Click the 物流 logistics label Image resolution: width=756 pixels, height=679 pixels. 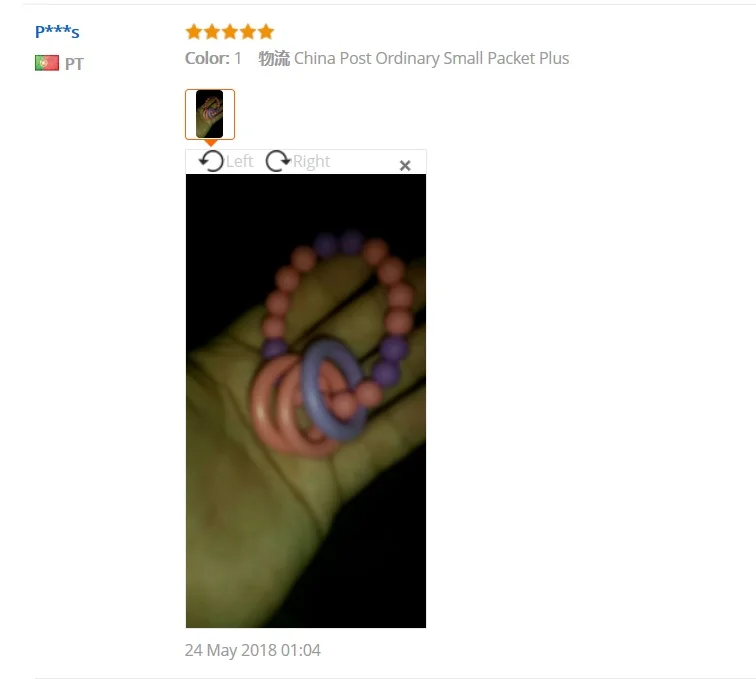274,58
